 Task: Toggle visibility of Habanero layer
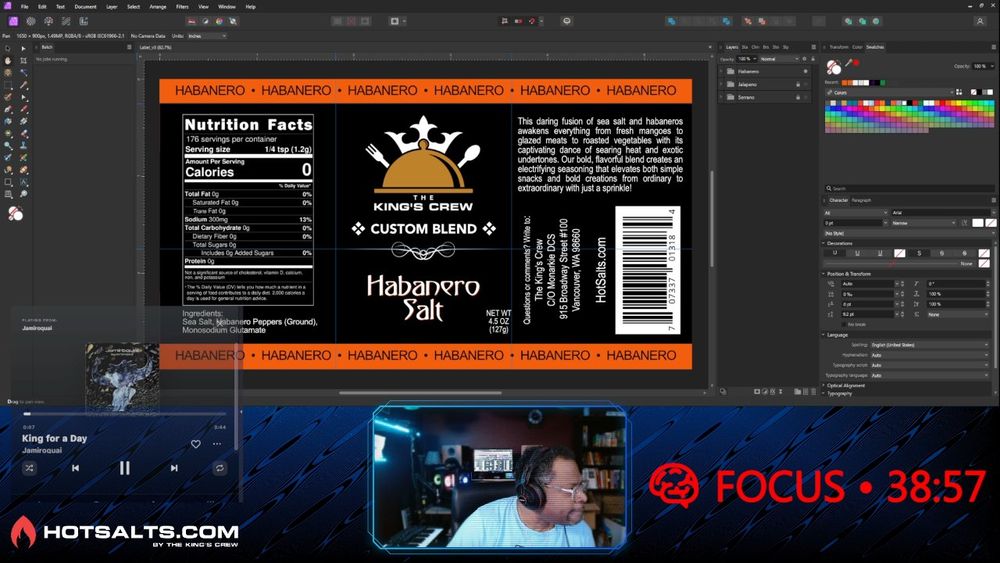[805, 71]
